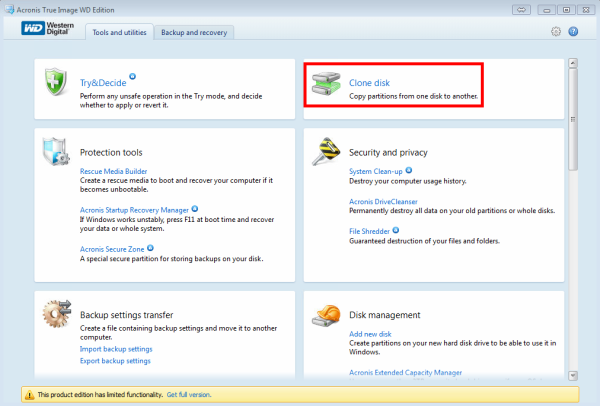600x406 pixels.
Task: Click 'Guaranteed destruction of your files' text
Action: (424, 241)
